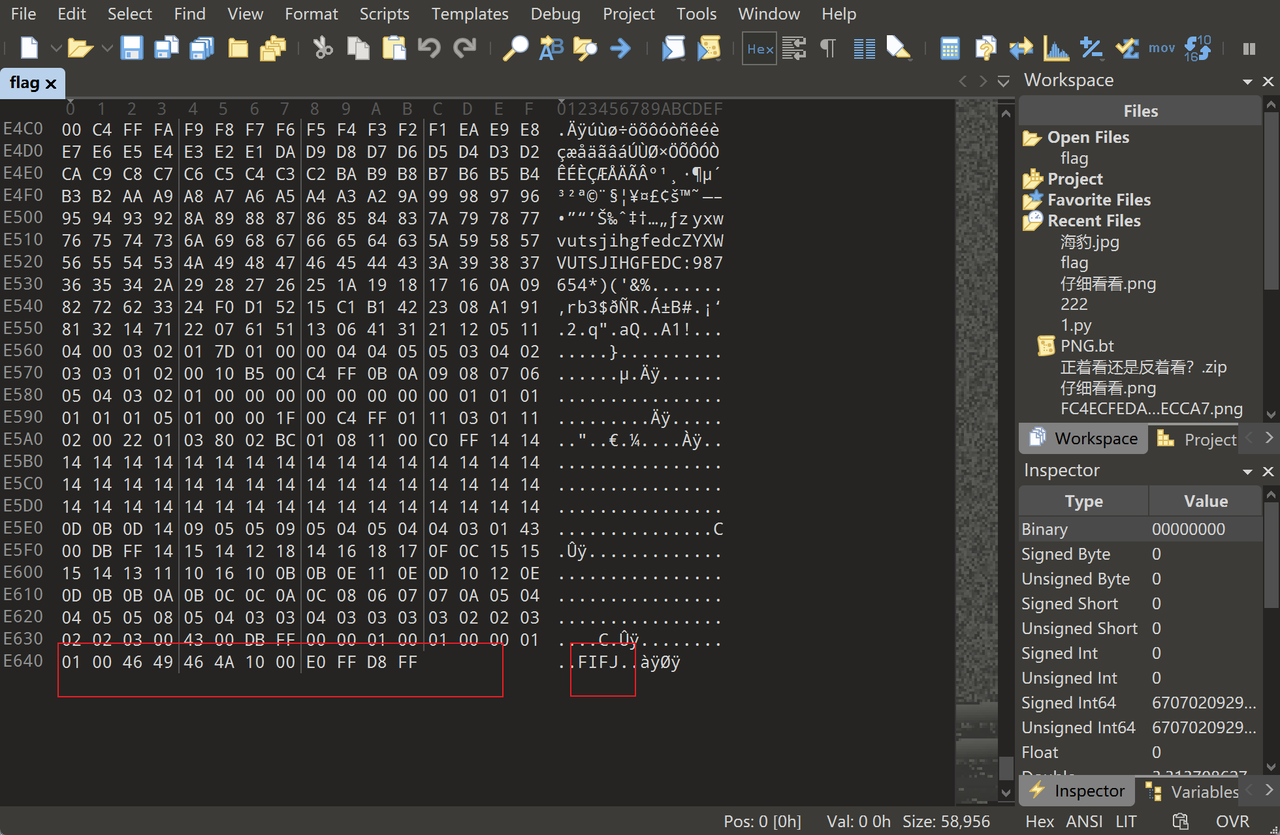The height and width of the screenshot is (835, 1280).
Task: Toggle LIT endianness in the status bar
Action: point(1126,821)
